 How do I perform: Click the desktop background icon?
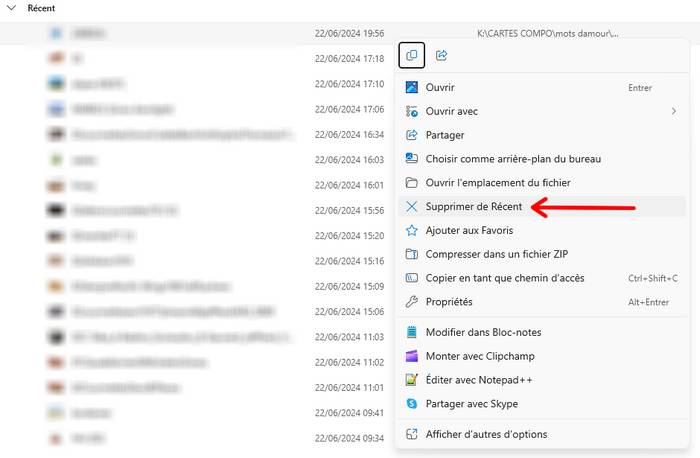point(412,158)
